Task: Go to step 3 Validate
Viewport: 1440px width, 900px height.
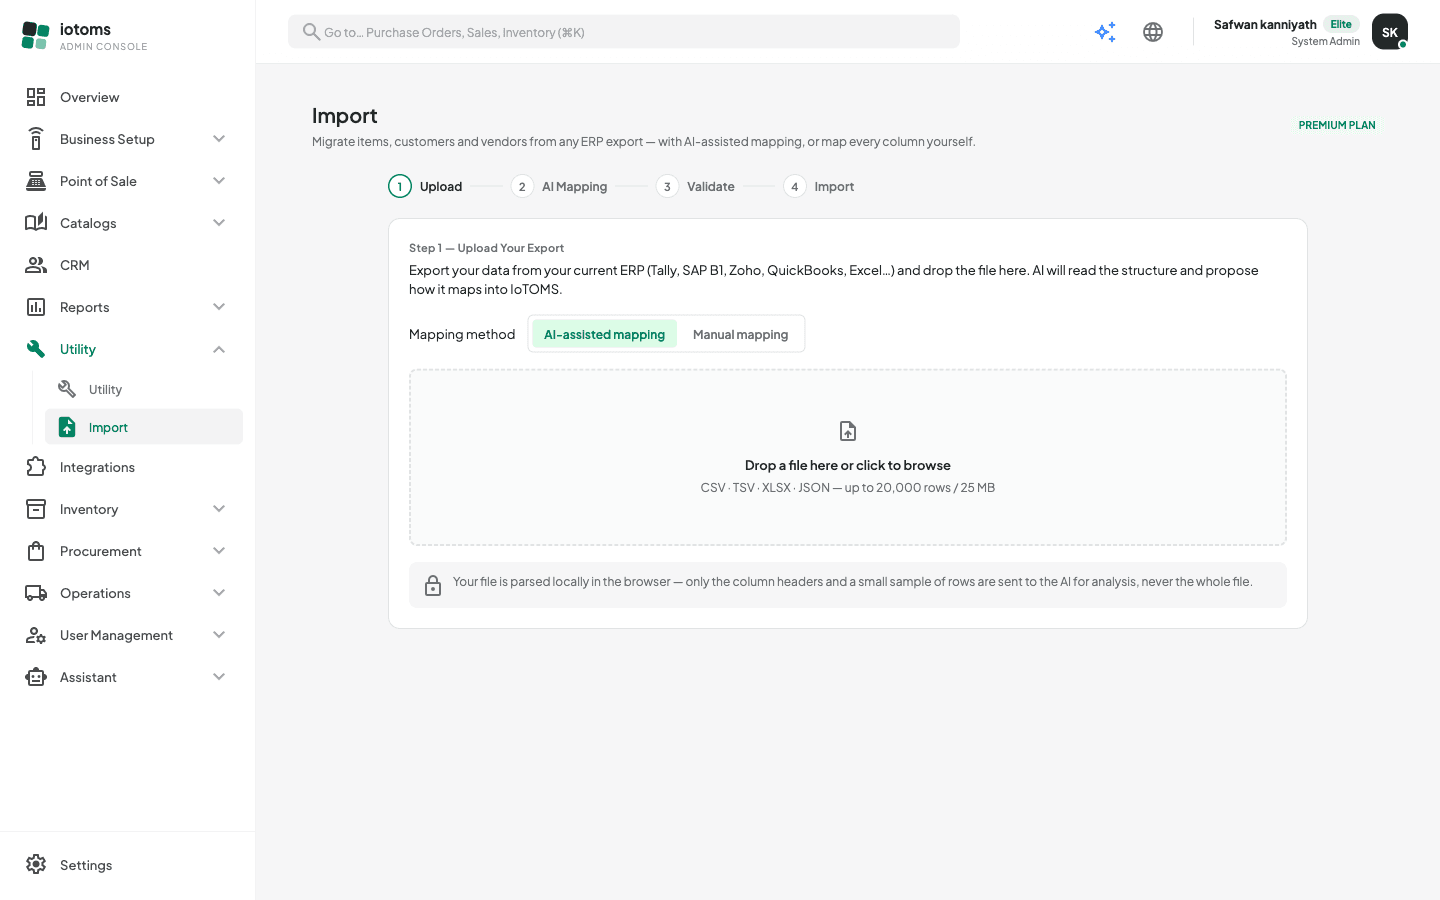Action: pos(695,186)
